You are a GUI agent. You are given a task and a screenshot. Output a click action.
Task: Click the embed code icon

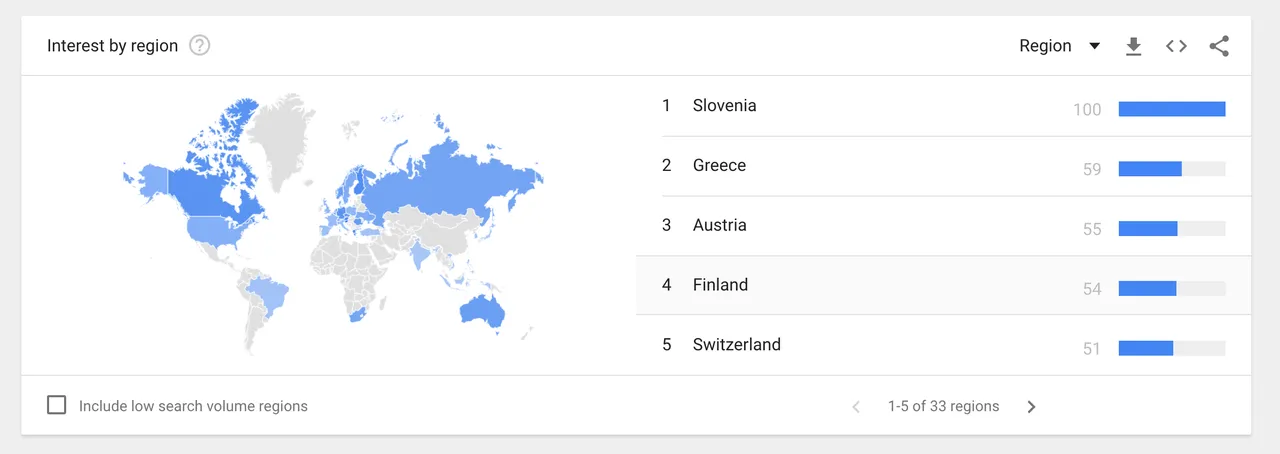[x=1176, y=46]
